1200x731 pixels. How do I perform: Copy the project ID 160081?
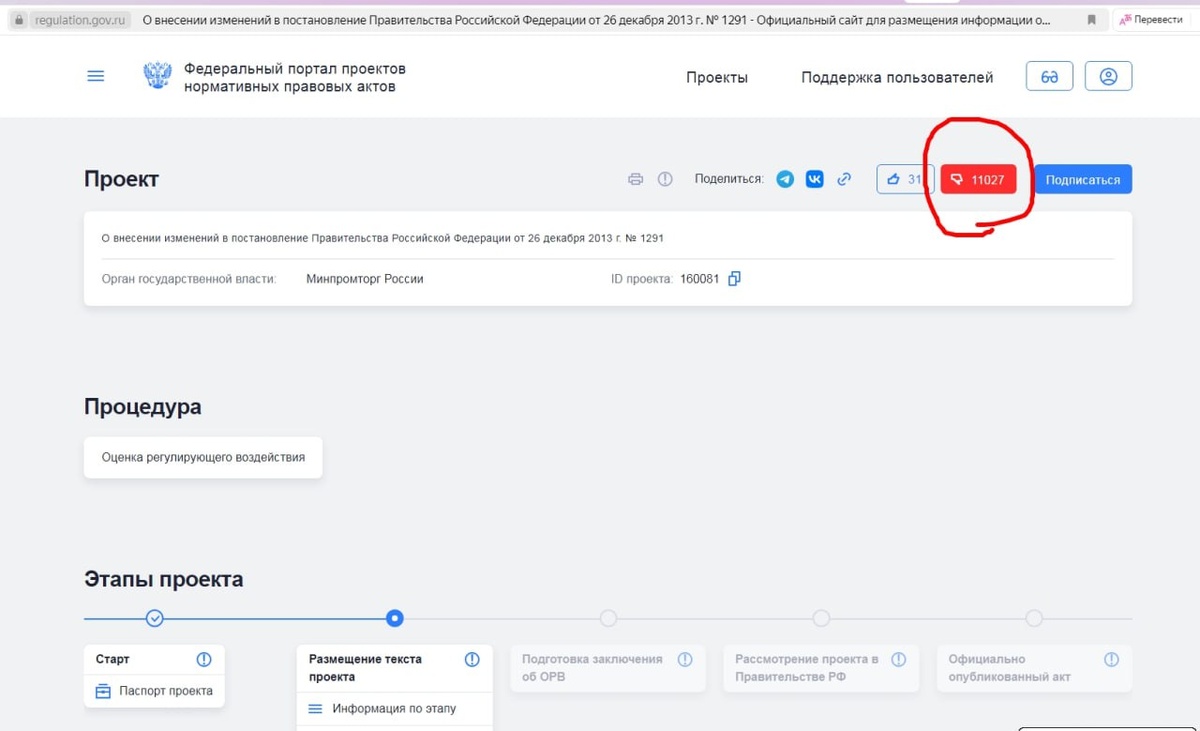(735, 279)
